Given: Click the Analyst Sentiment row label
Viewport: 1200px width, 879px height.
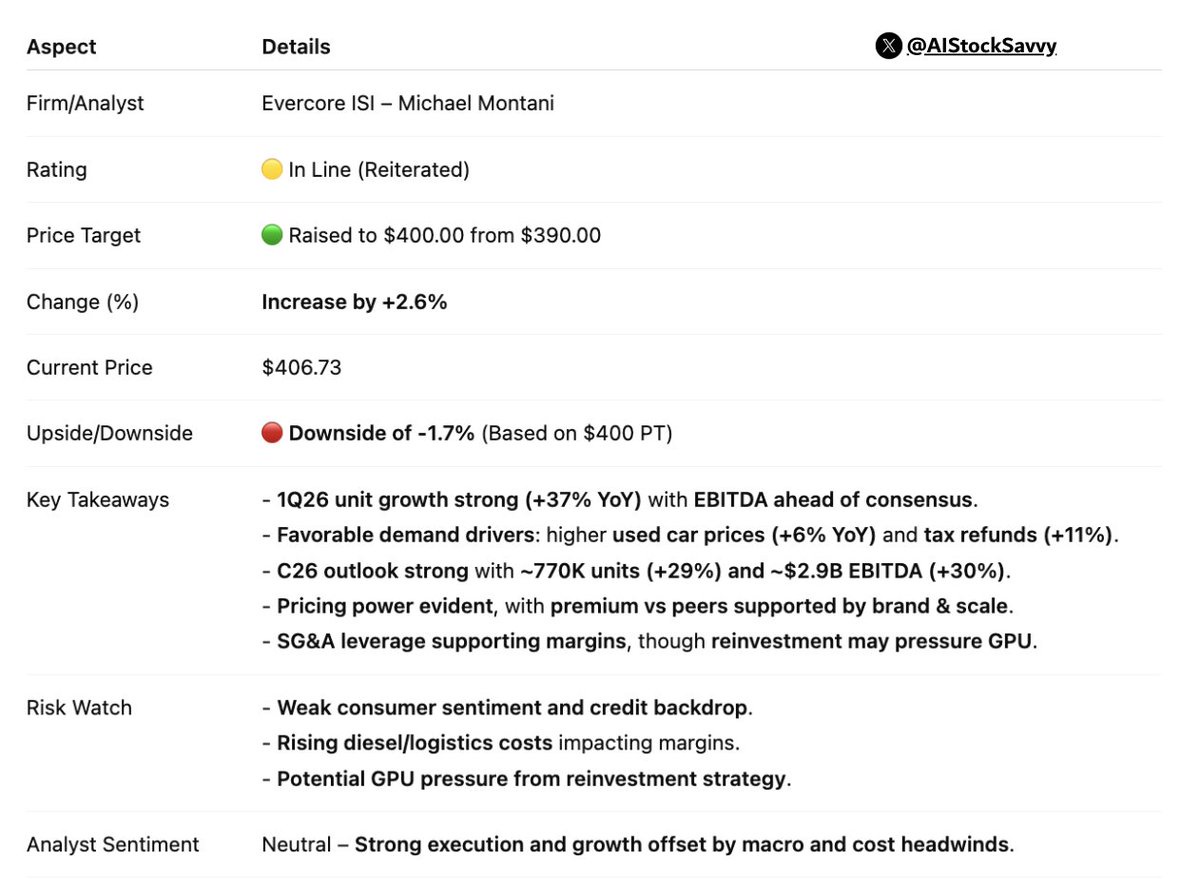Looking at the screenshot, I should tap(113, 845).
